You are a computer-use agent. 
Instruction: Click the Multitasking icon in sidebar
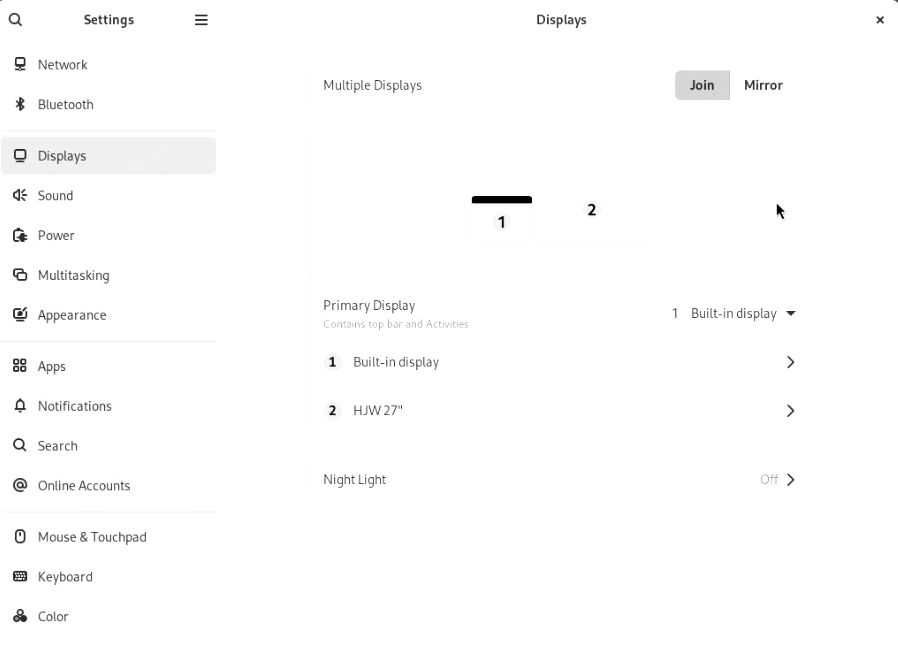(x=20, y=275)
